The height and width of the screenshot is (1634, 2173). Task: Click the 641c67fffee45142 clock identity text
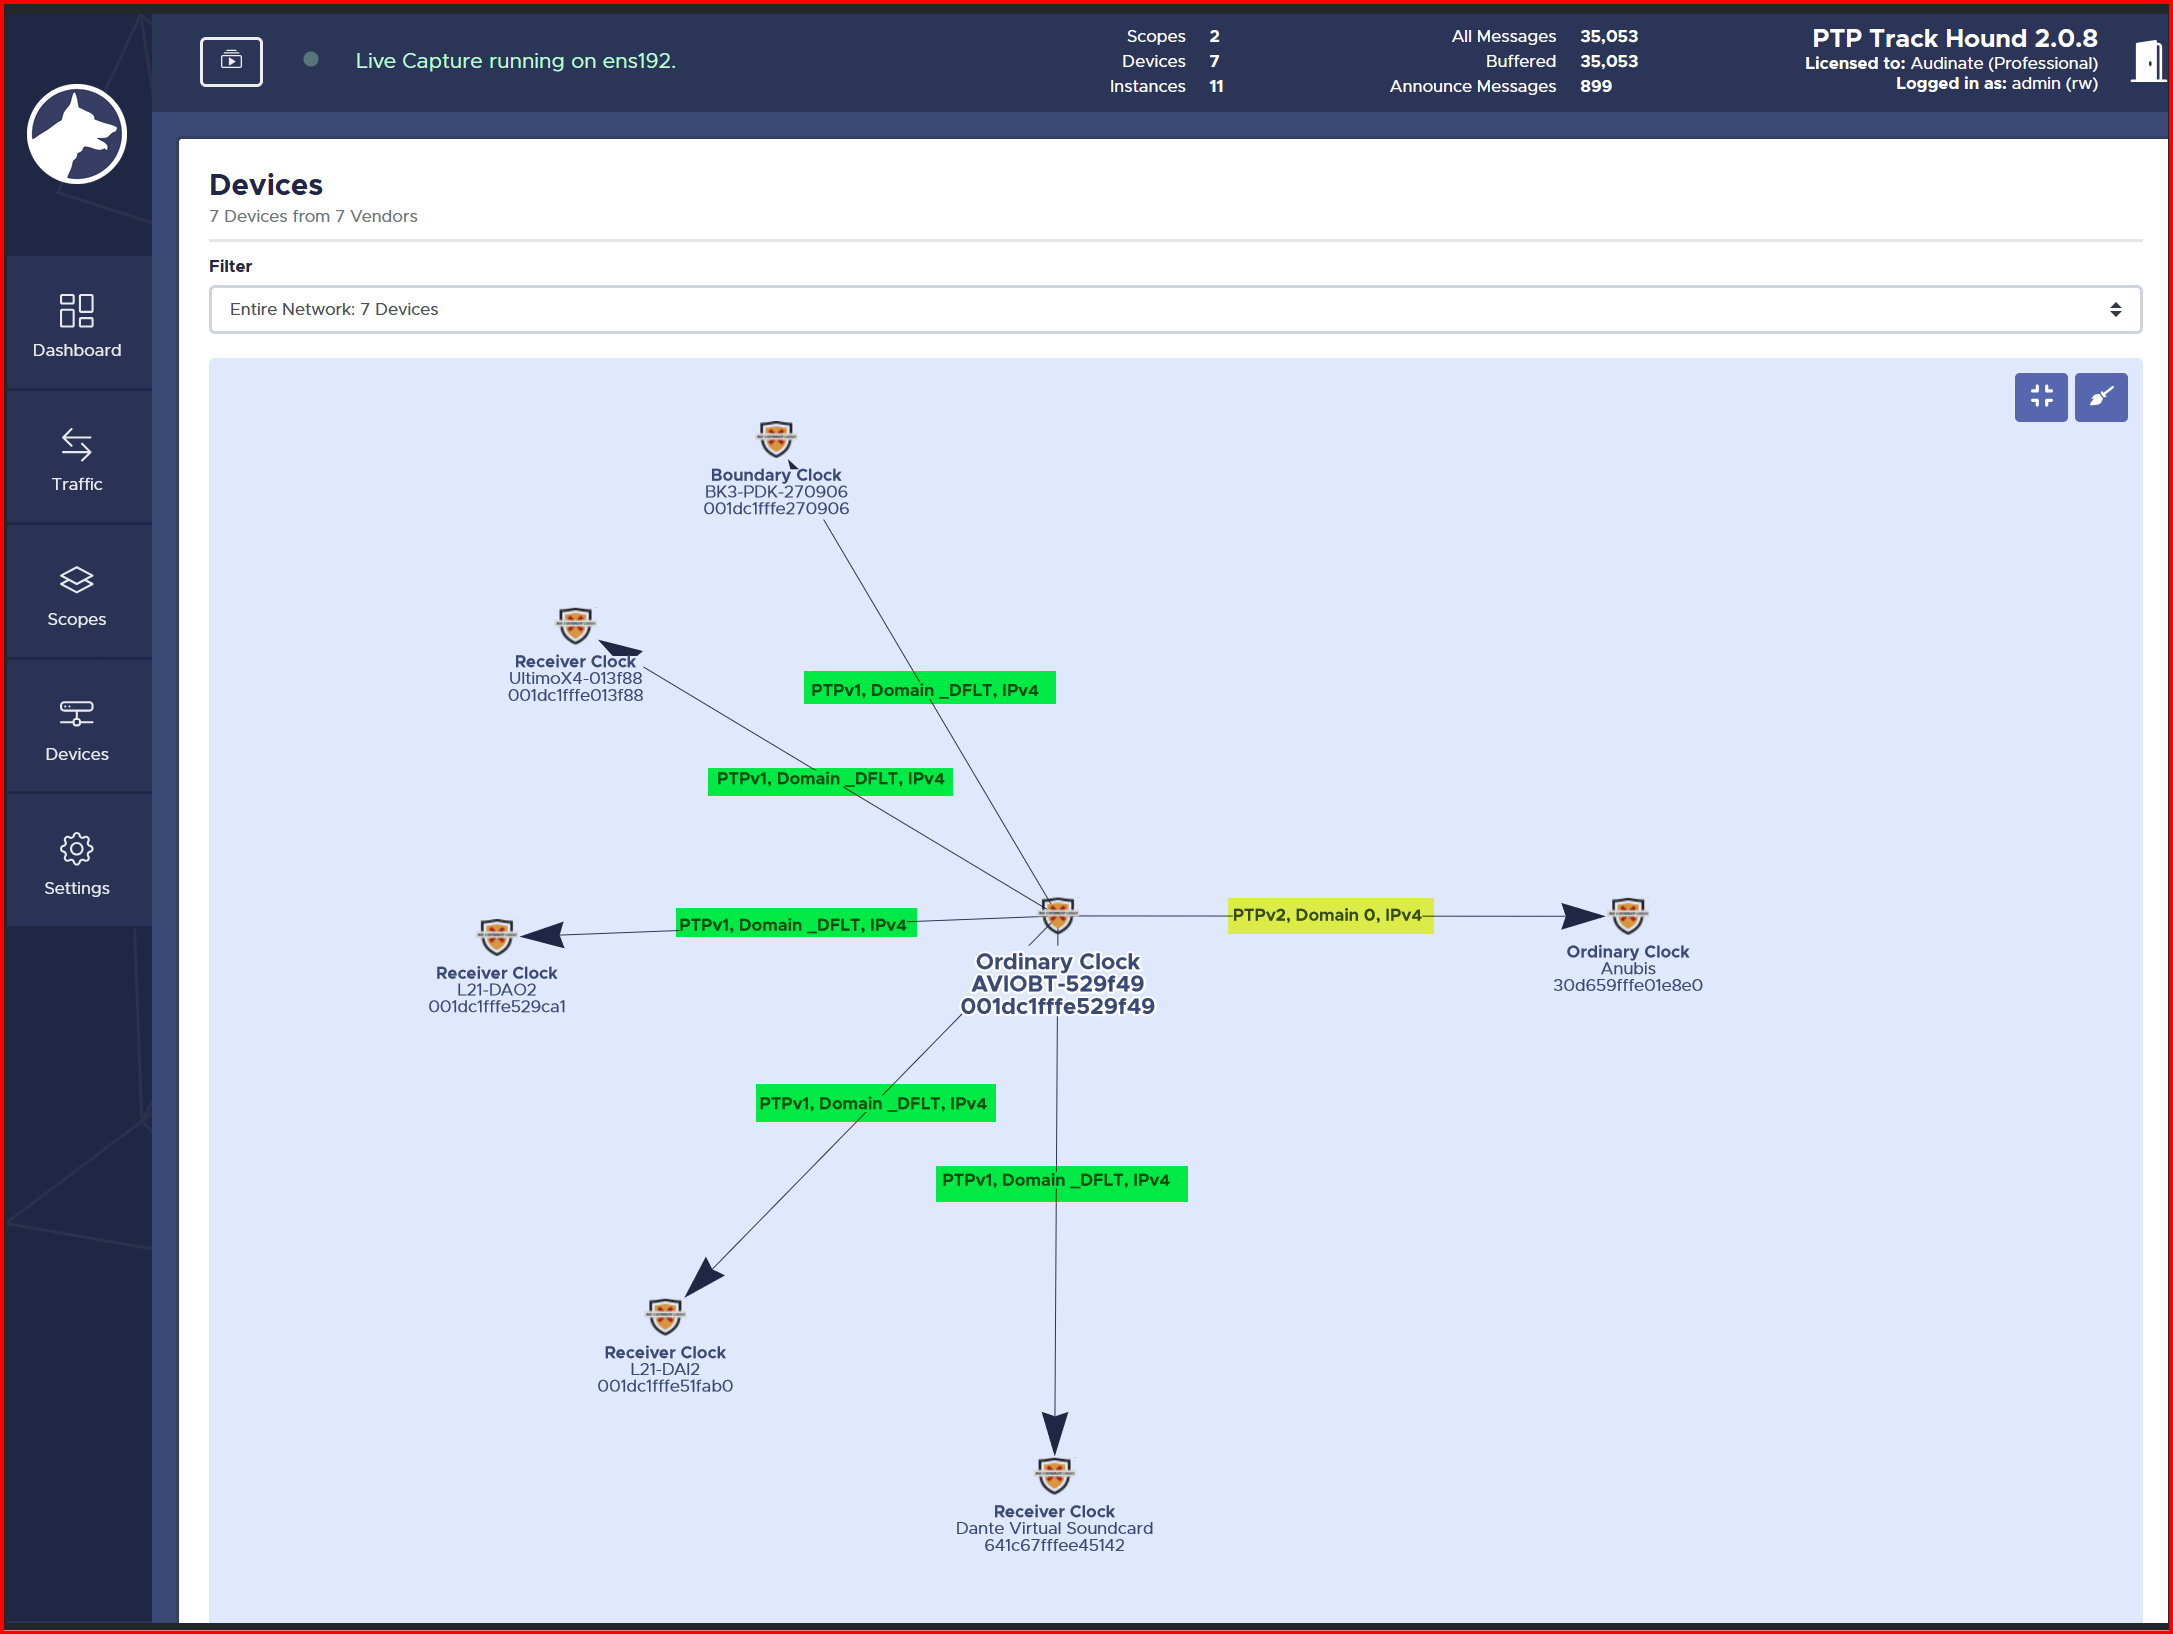point(1054,1545)
